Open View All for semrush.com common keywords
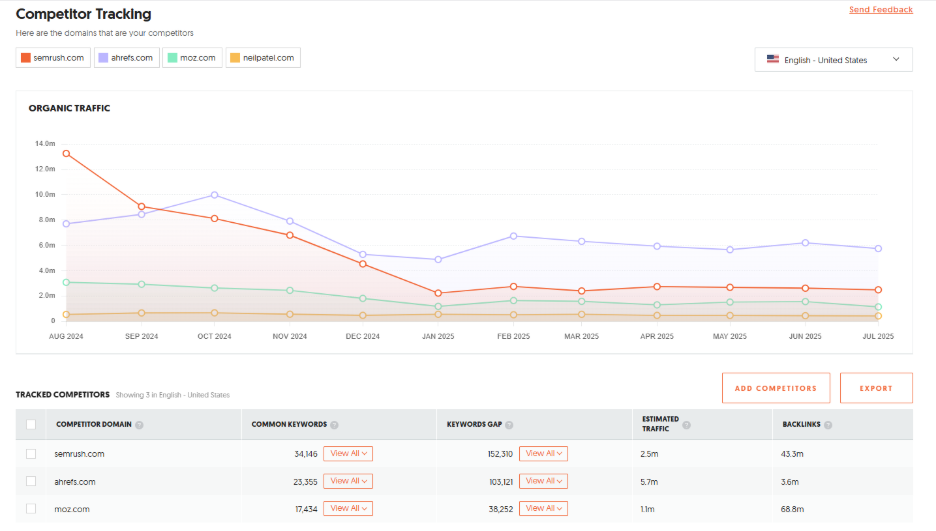936x531 pixels. (348, 453)
